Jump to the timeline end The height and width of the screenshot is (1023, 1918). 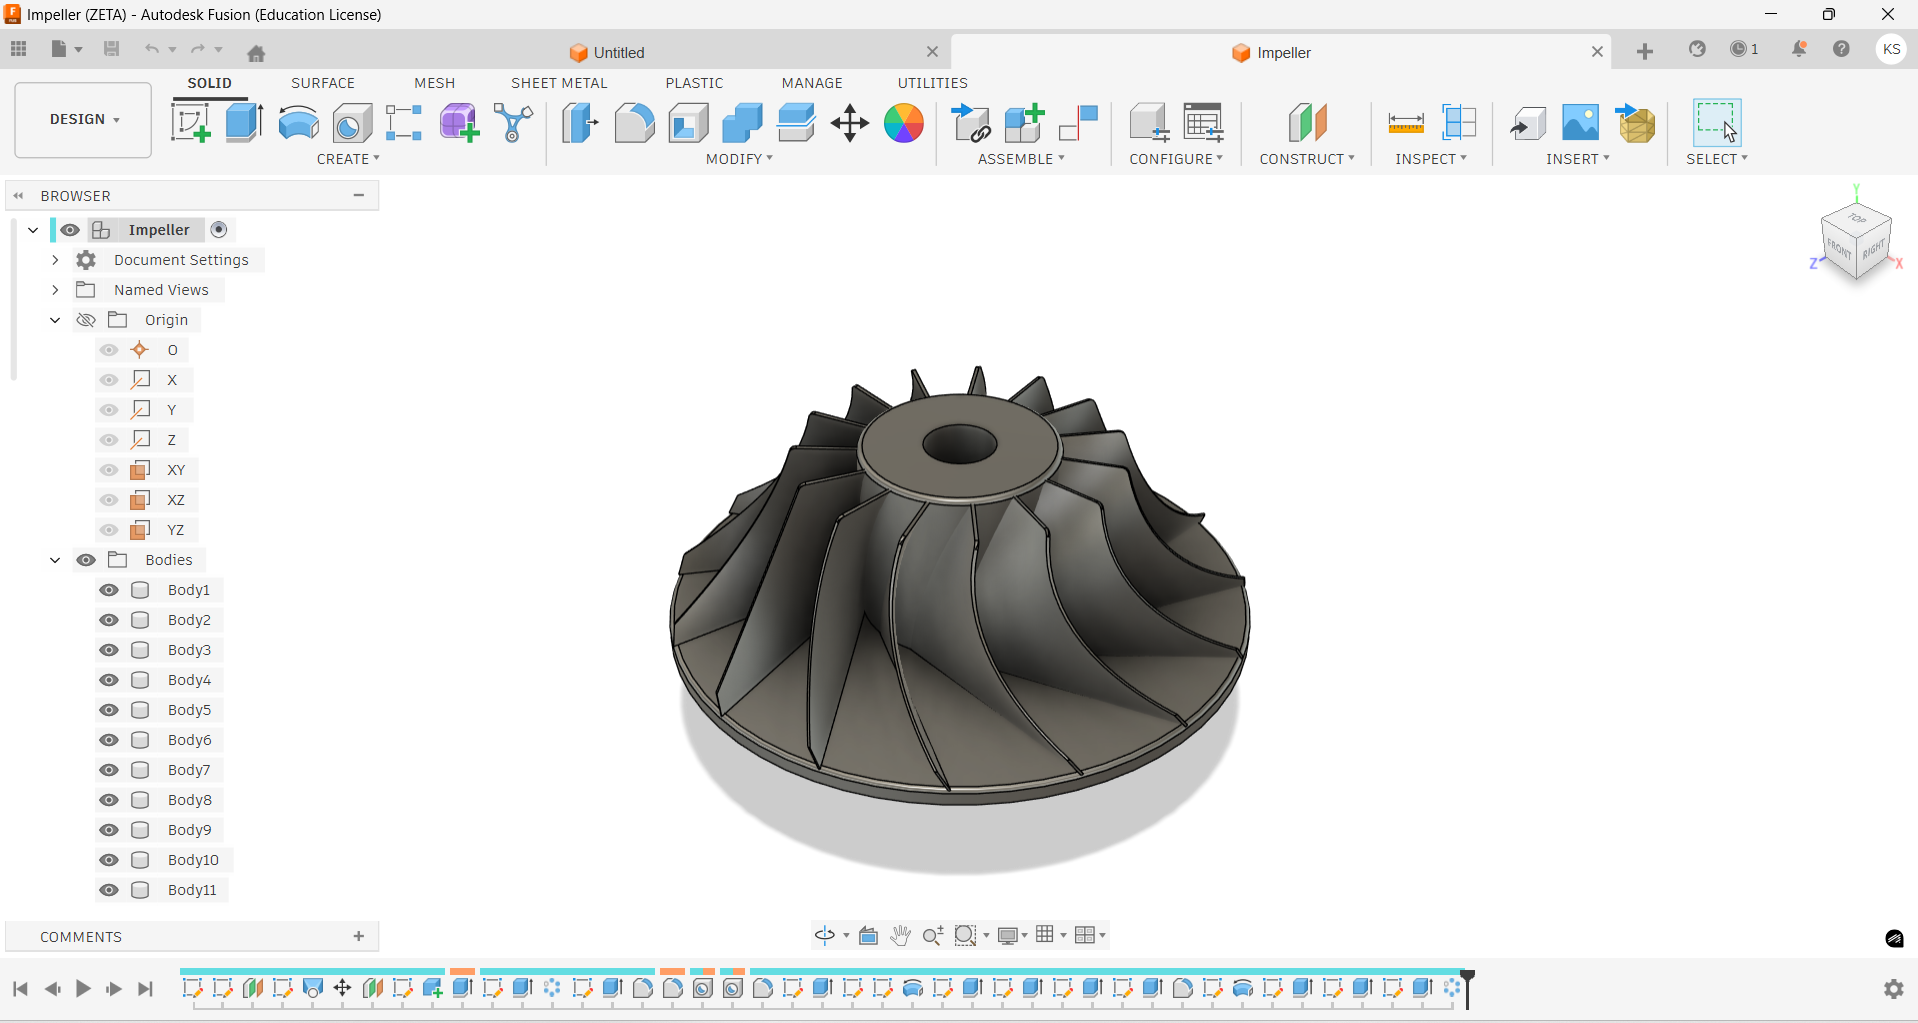point(146,989)
